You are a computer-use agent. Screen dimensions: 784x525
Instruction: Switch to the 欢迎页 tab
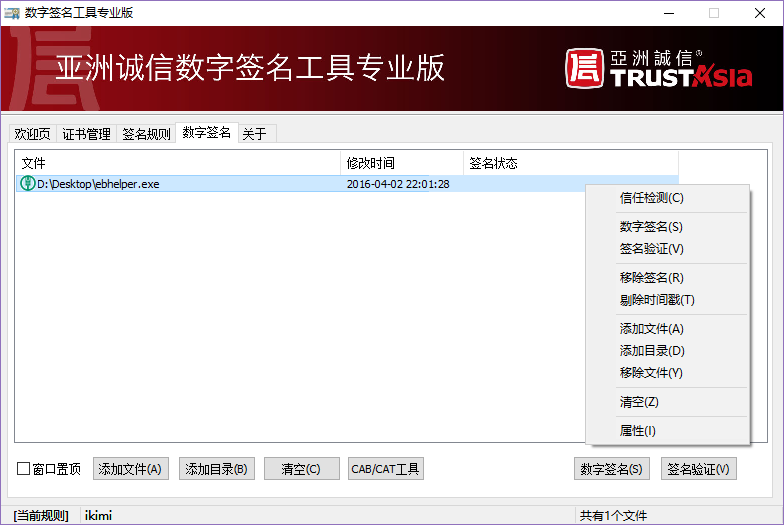[x=32, y=134]
